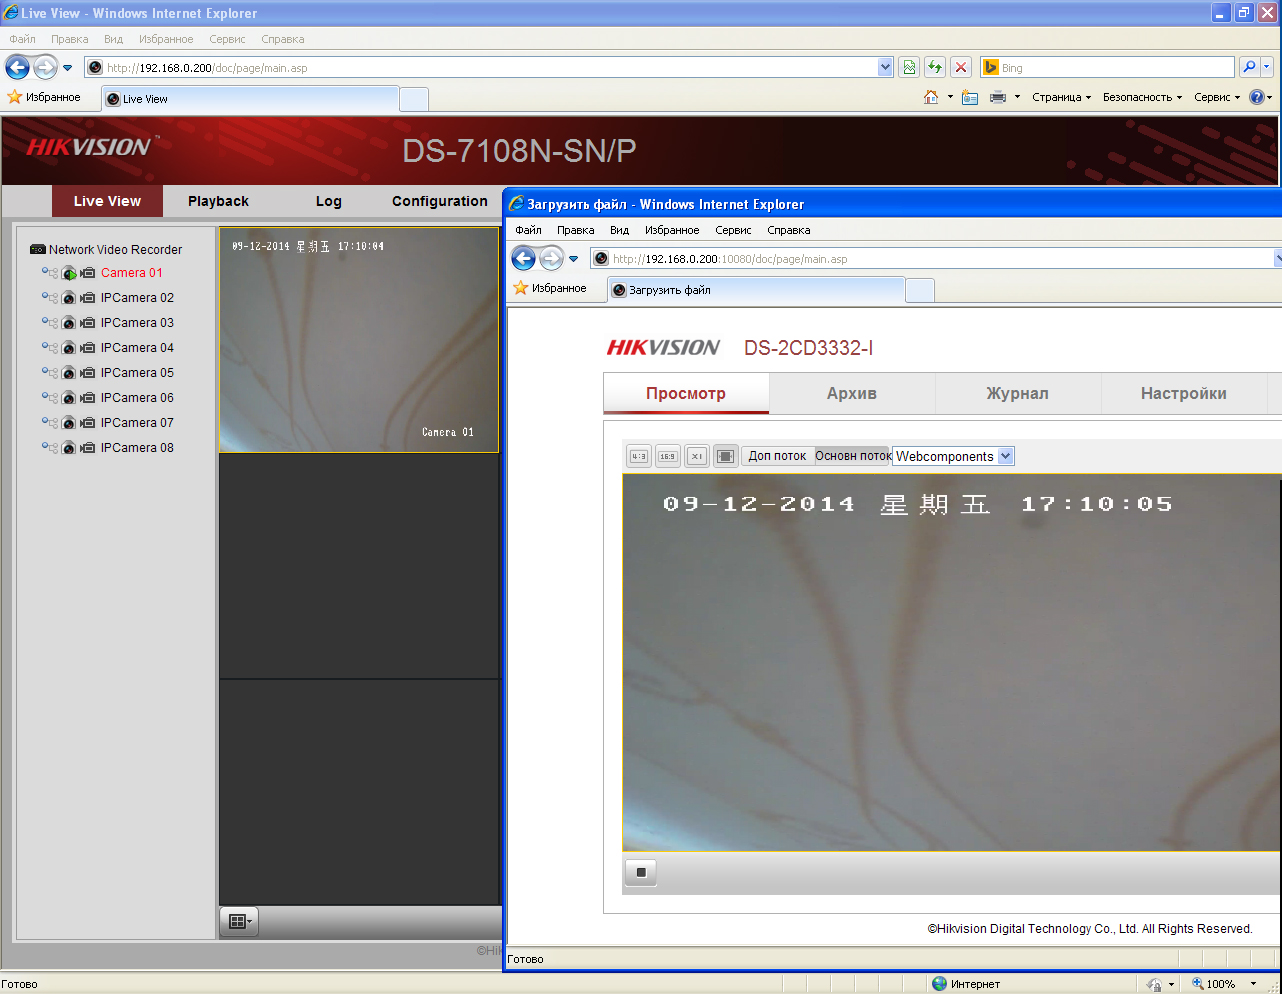Click the Bing search input field

tap(1108, 67)
